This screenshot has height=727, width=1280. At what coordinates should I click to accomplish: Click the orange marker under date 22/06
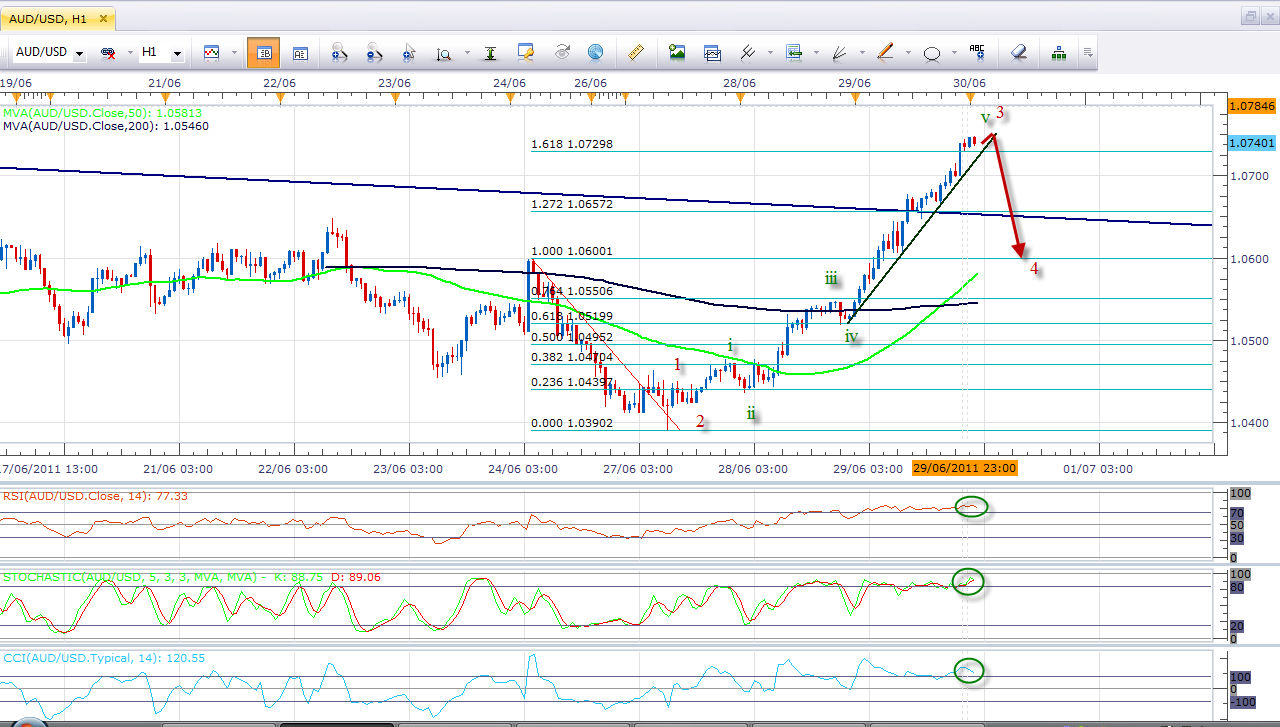280,97
